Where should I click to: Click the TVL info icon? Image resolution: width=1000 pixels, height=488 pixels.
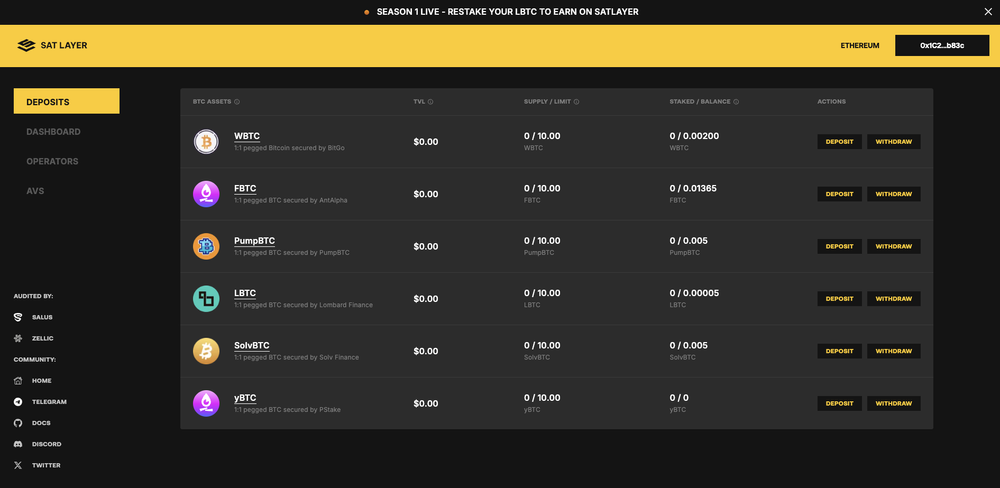pyautogui.click(x=430, y=102)
